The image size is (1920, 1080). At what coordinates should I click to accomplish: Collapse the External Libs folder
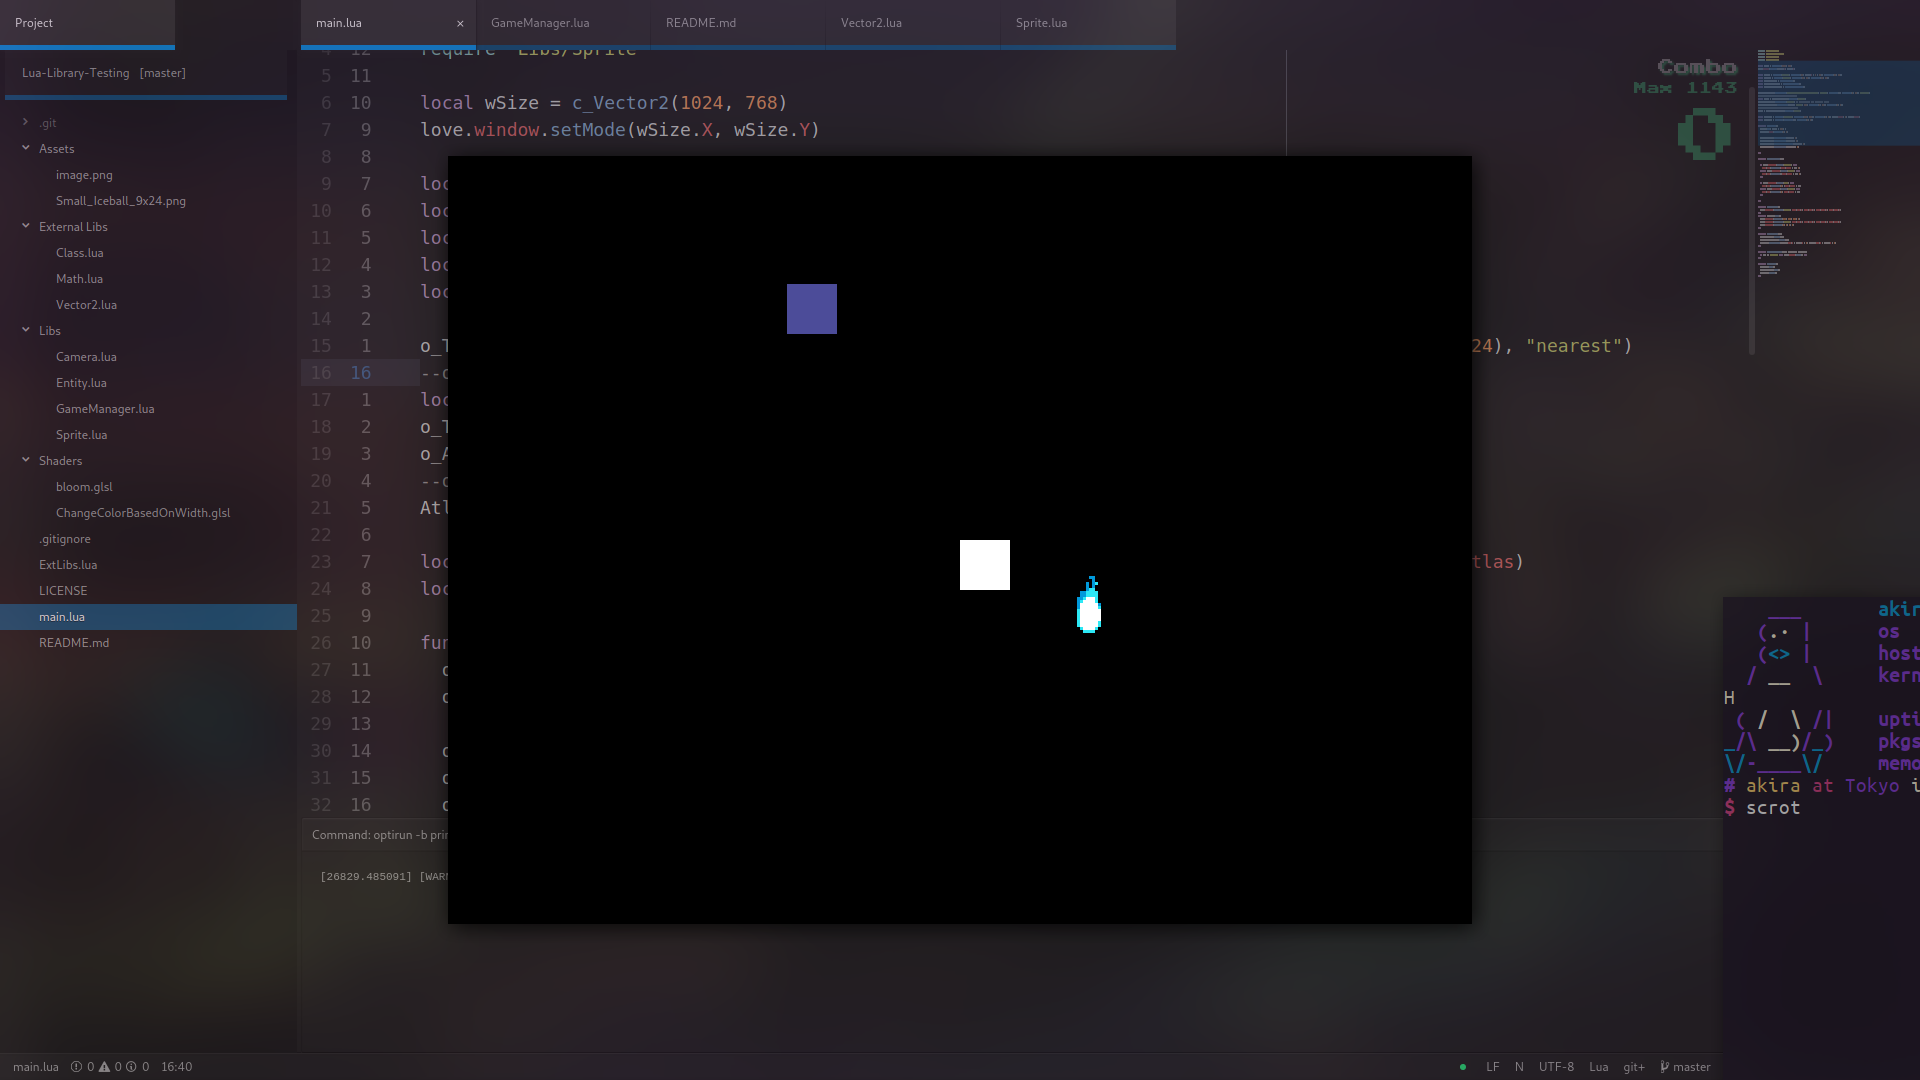(26, 226)
